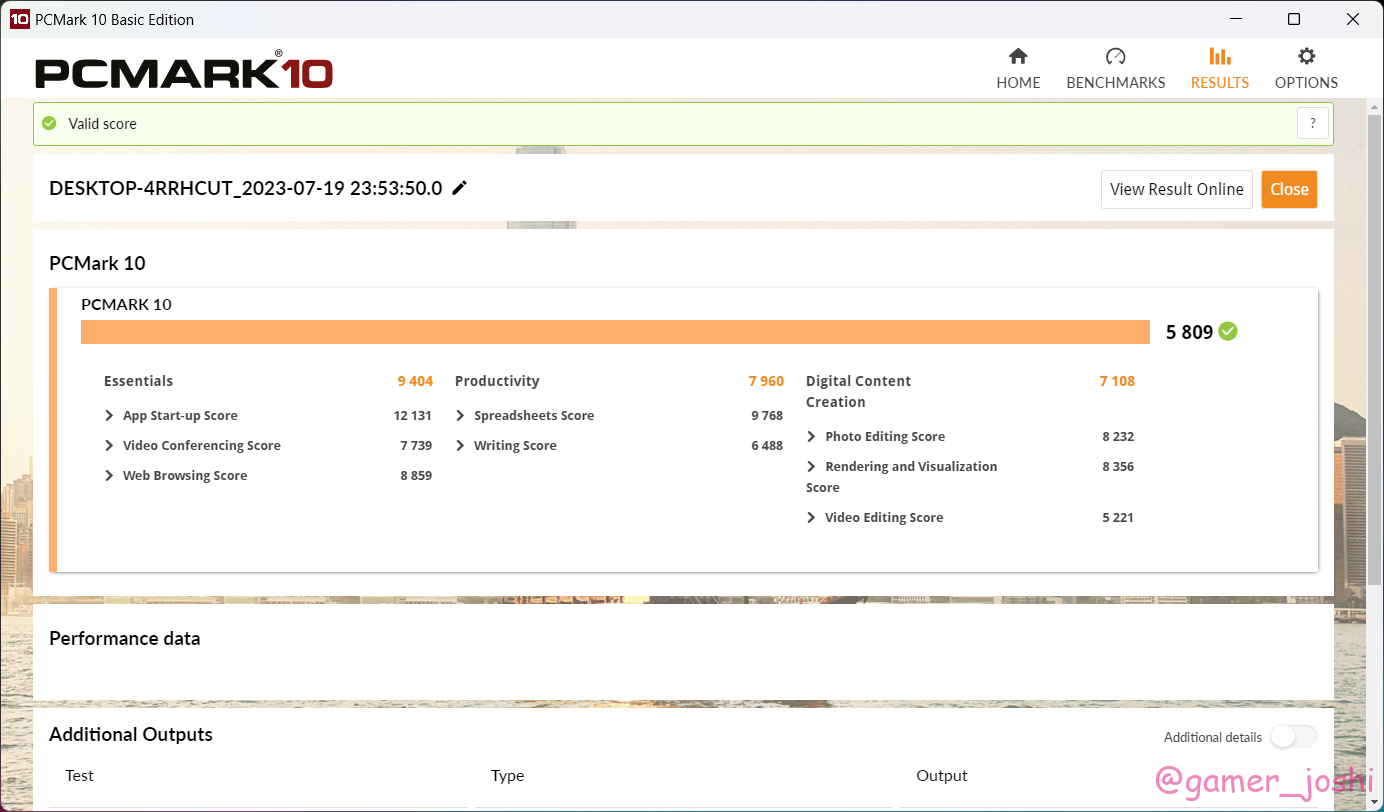The height and width of the screenshot is (812, 1384).
Task: Click the App Start-up value 12 131
Action: click(413, 416)
